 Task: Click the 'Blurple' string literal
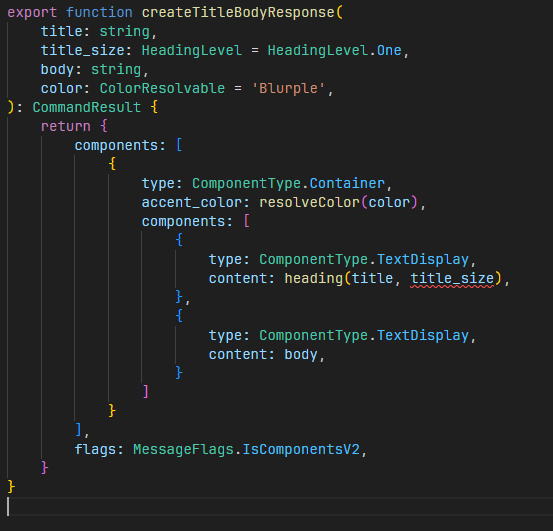click(x=288, y=88)
